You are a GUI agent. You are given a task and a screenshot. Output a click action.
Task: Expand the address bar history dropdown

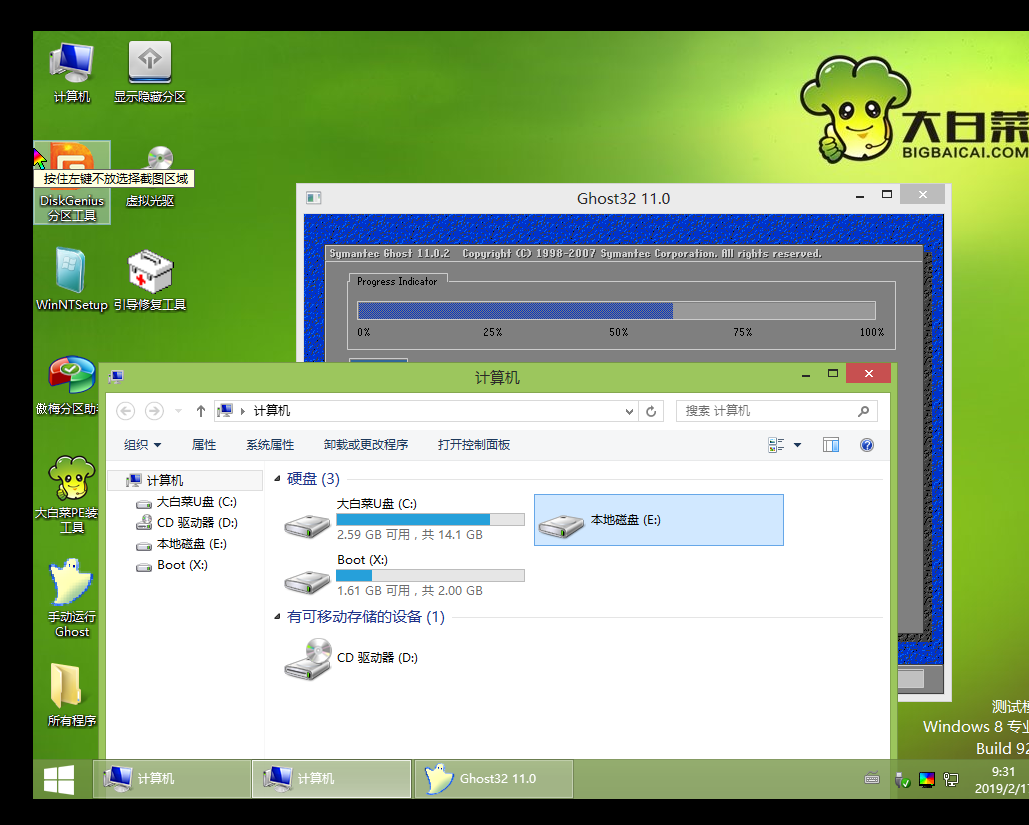click(629, 411)
